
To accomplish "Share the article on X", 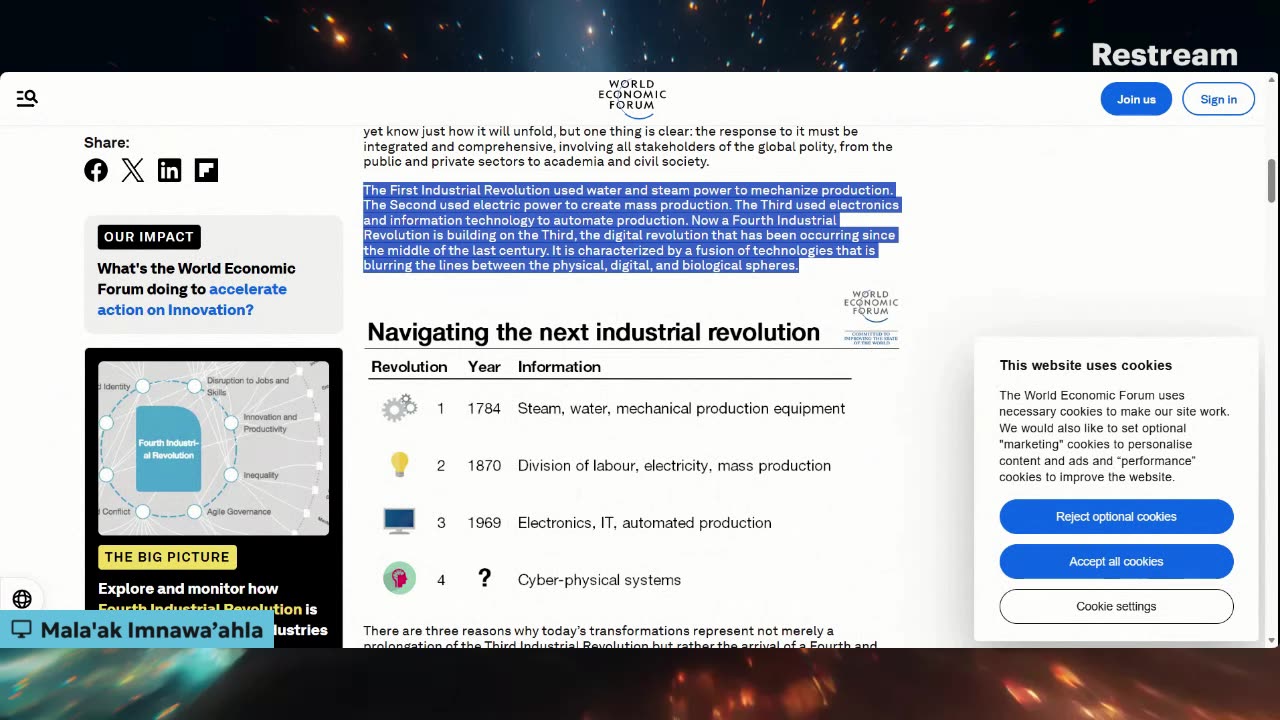I will click(x=133, y=170).
